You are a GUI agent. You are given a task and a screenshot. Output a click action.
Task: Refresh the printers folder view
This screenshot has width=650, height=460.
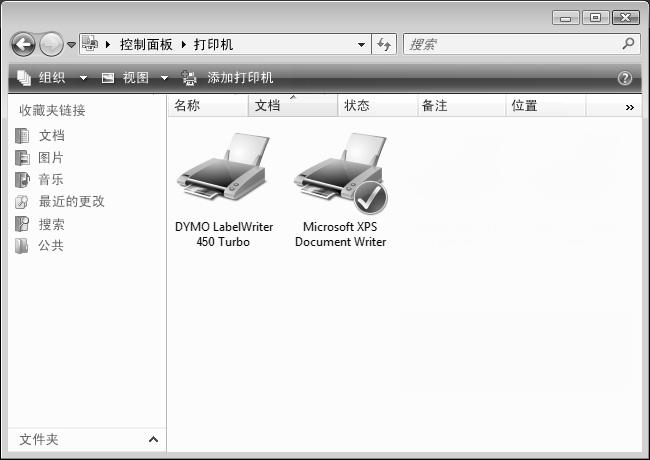pyautogui.click(x=384, y=44)
